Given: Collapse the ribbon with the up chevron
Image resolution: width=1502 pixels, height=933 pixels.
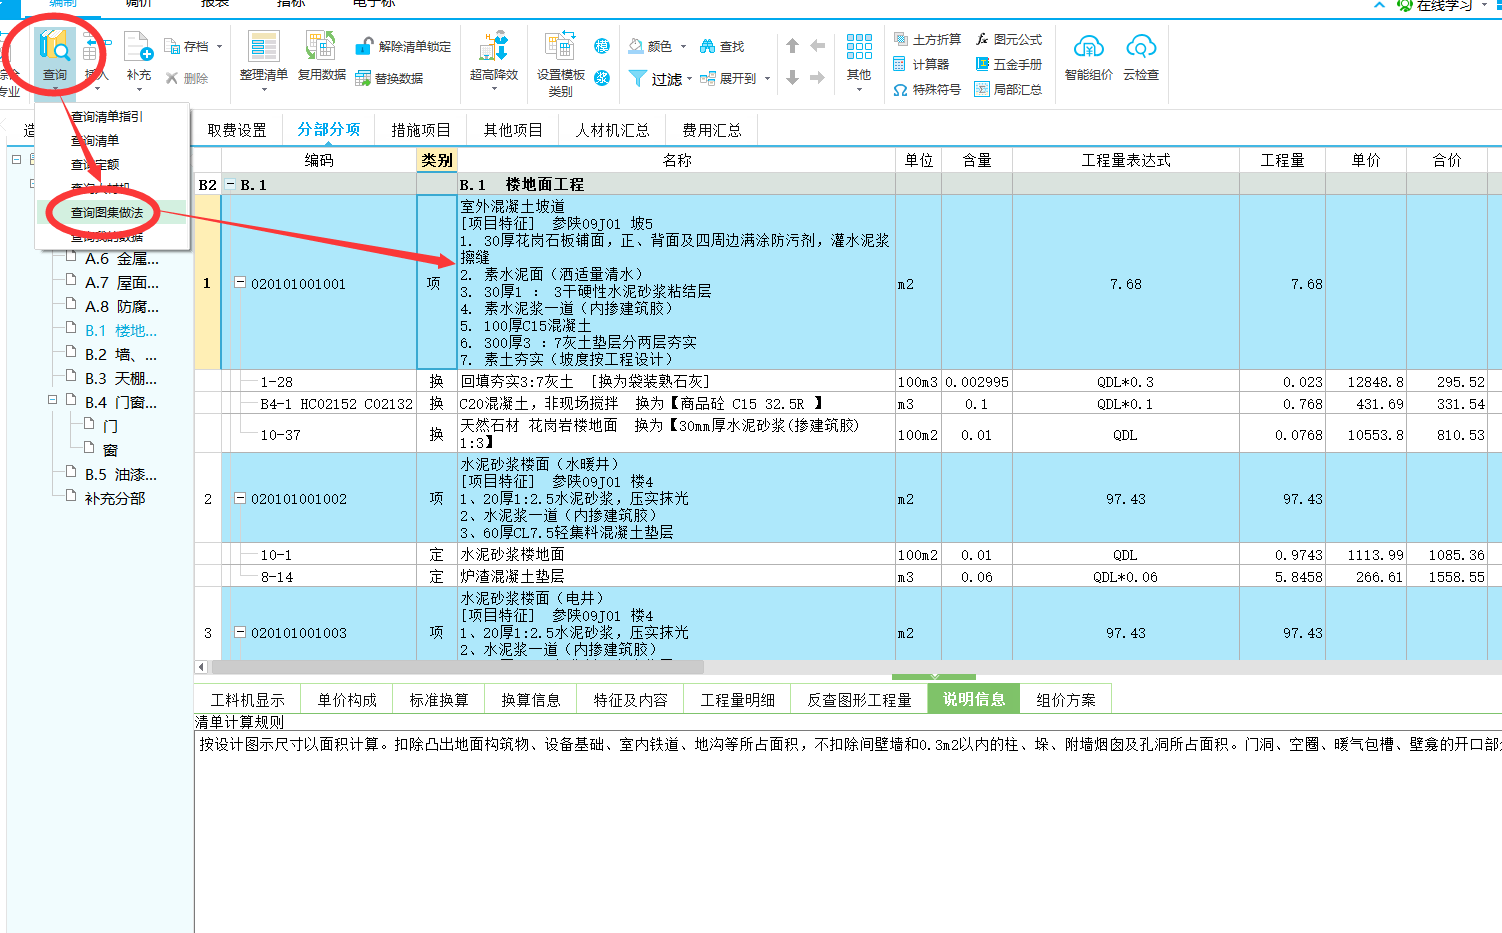Looking at the screenshot, I should pos(1380,5).
